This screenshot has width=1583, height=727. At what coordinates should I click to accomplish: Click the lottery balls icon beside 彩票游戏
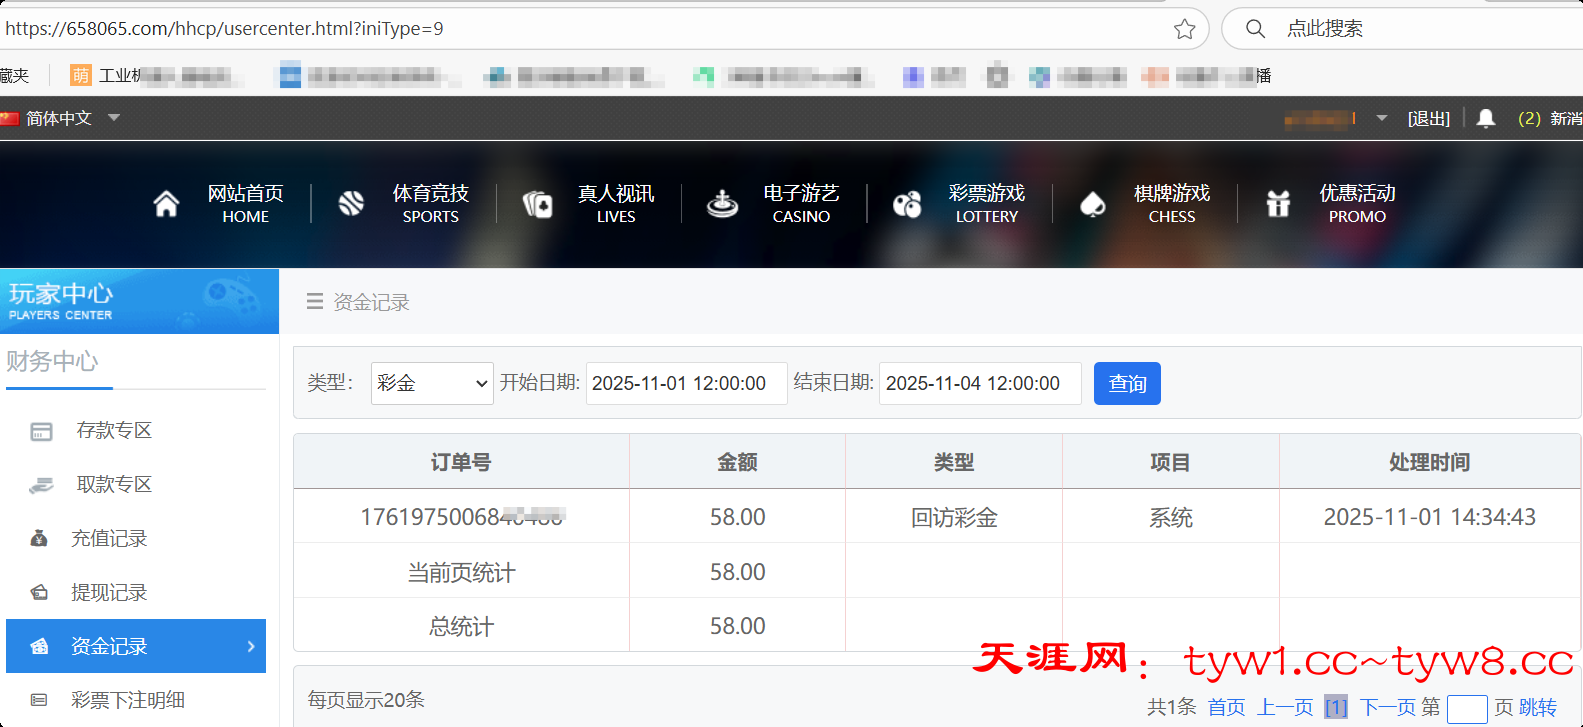tap(907, 204)
